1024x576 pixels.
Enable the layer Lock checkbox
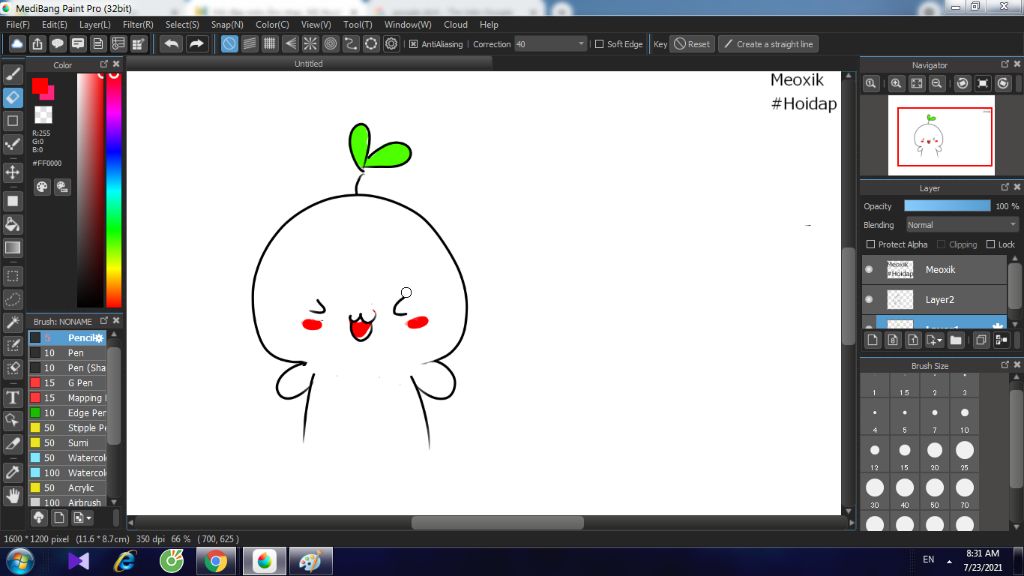(990, 244)
